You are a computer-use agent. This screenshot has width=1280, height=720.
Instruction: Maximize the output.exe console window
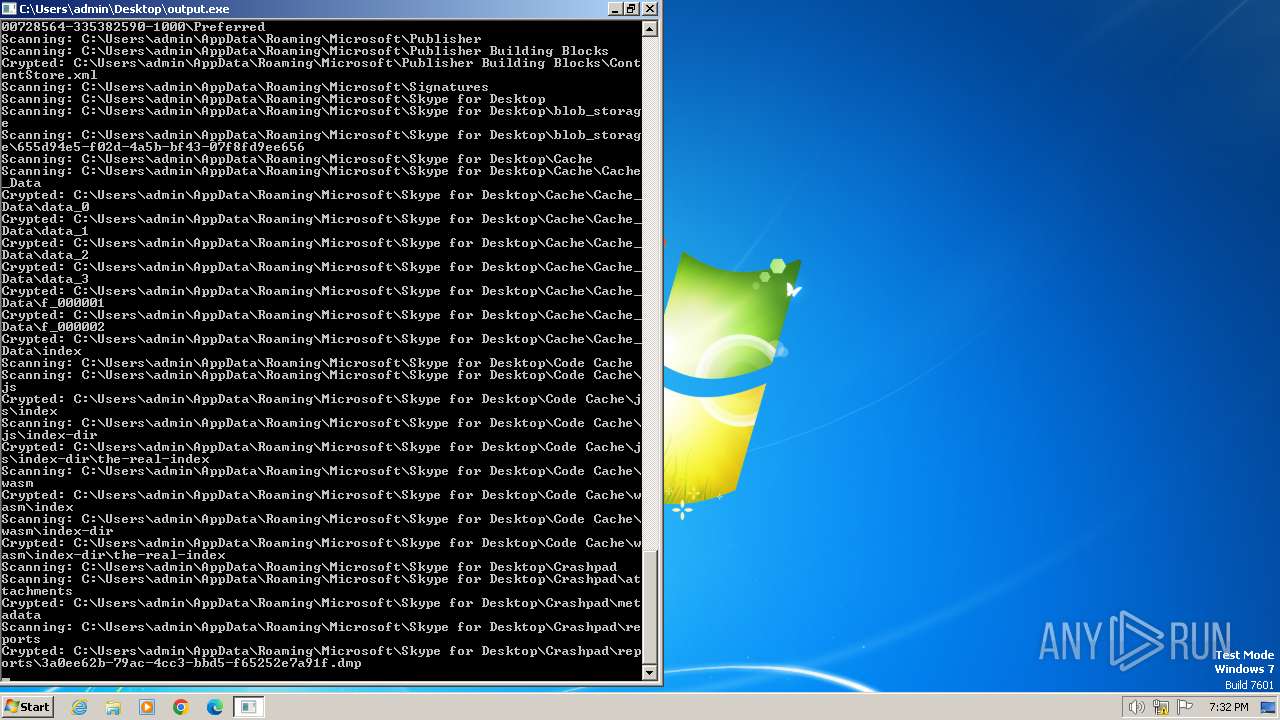coord(631,9)
